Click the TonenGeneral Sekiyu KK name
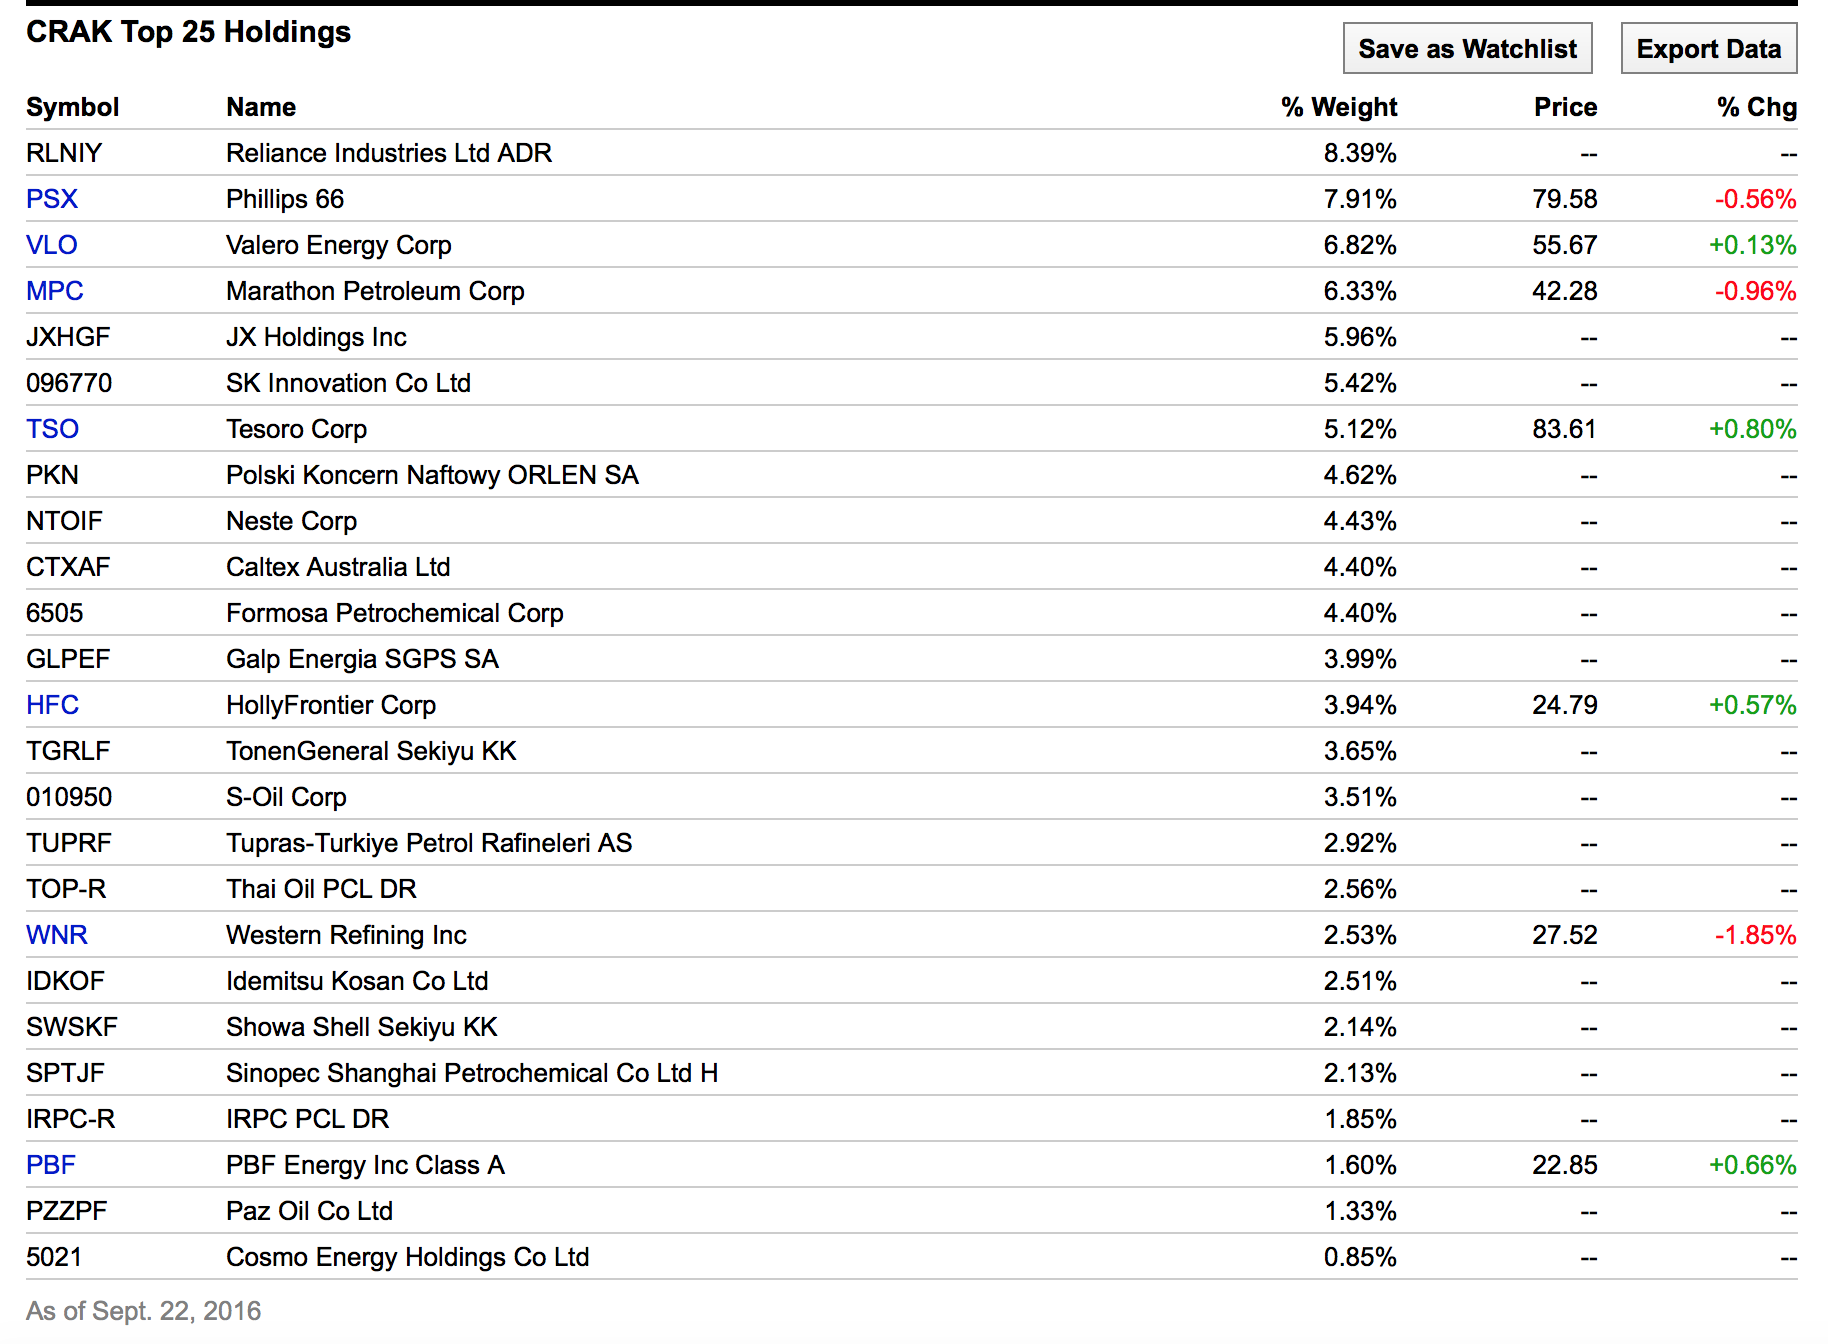Viewport: 1828px width, 1344px height. (x=371, y=751)
